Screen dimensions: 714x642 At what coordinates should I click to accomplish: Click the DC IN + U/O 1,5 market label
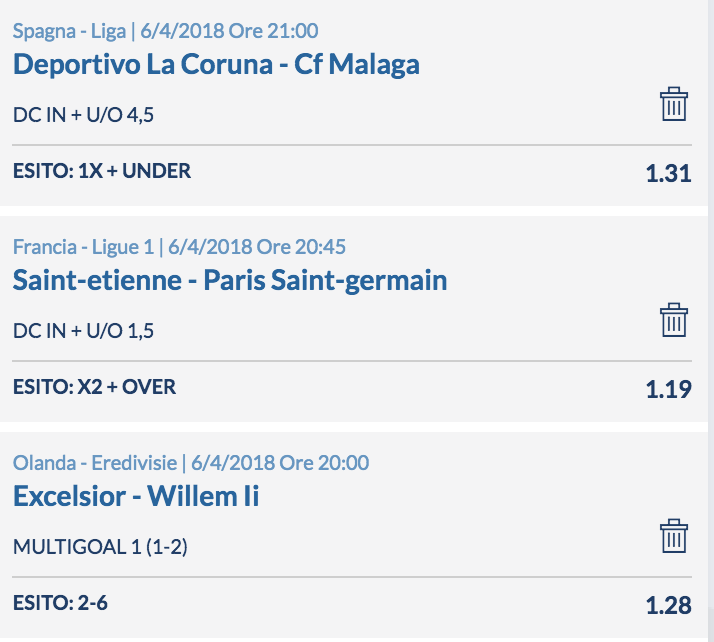click(x=83, y=331)
